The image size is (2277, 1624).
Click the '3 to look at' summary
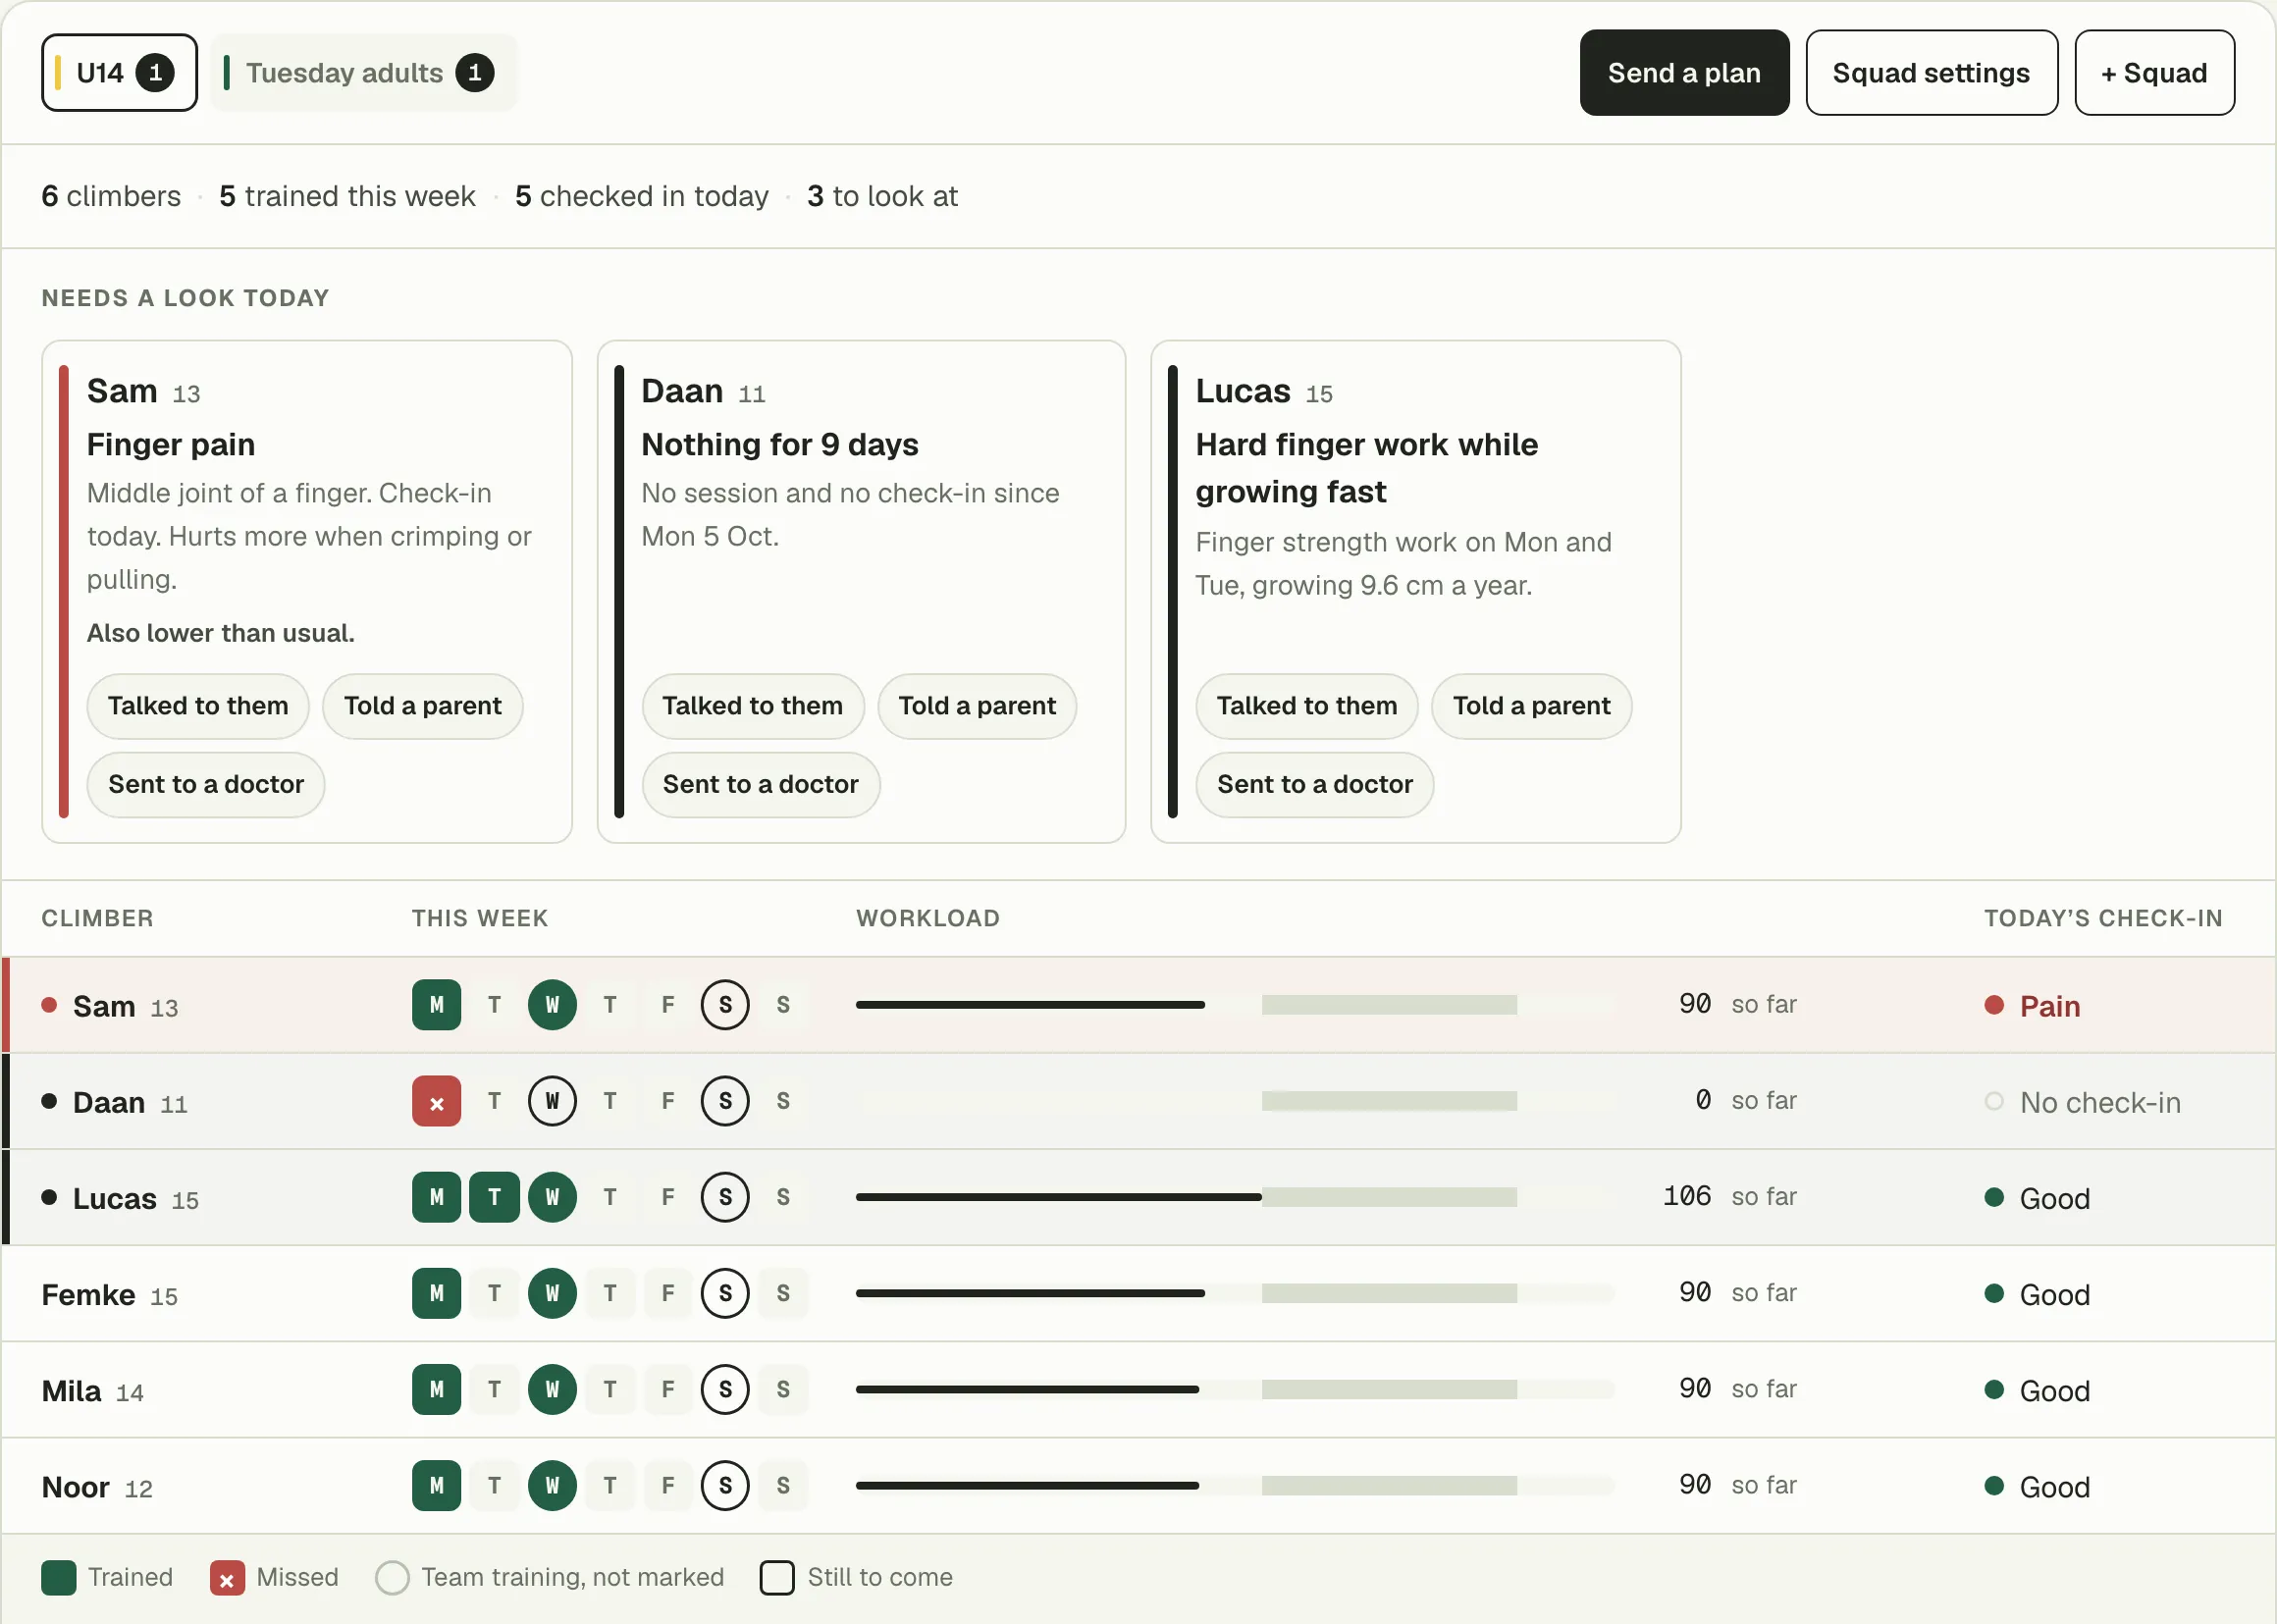pos(882,196)
